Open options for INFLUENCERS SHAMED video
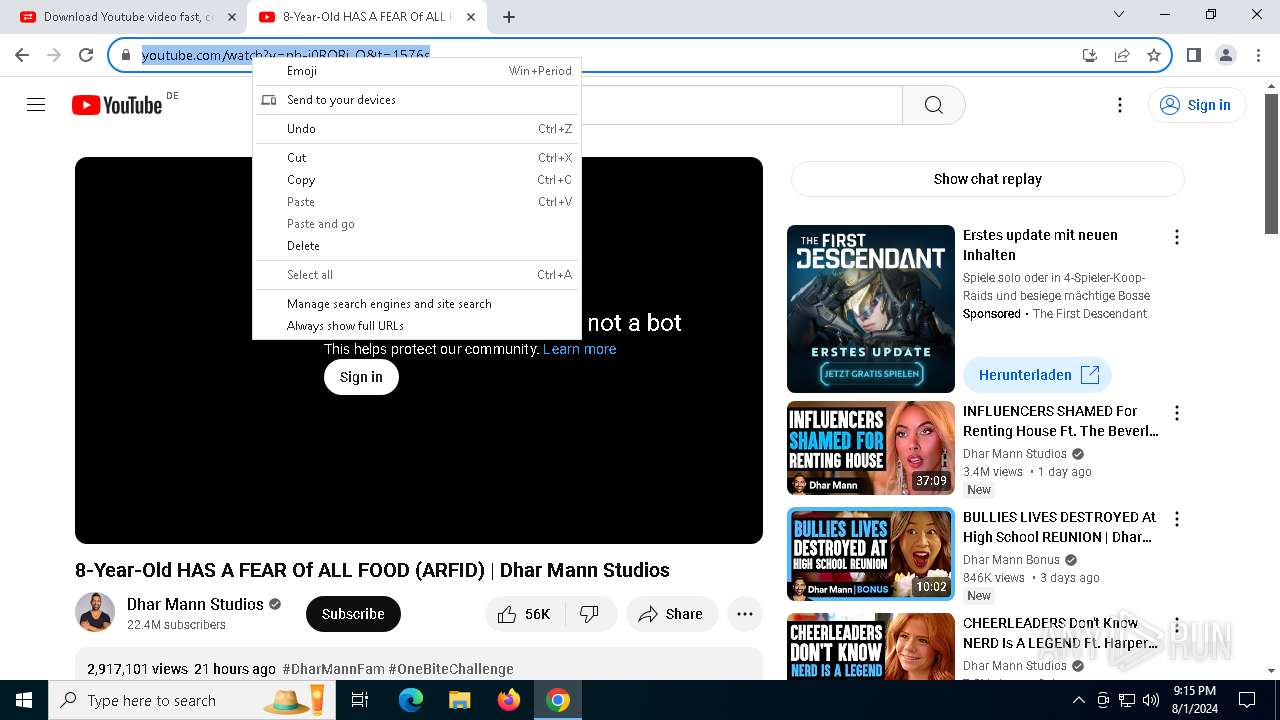The width and height of the screenshot is (1280, 720). (x=1177, y=413)
